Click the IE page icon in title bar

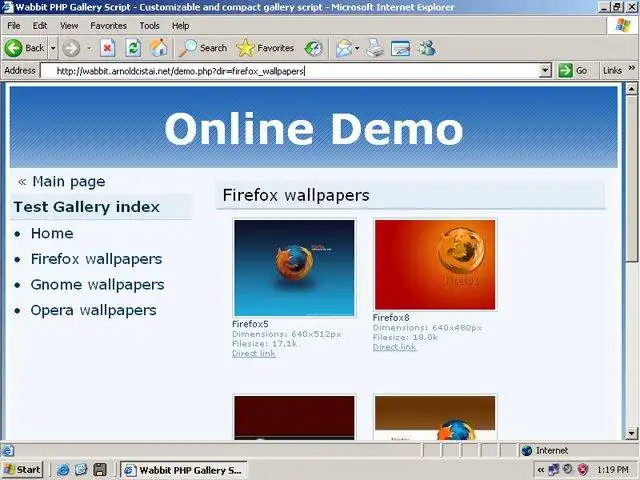coord(7,7)
